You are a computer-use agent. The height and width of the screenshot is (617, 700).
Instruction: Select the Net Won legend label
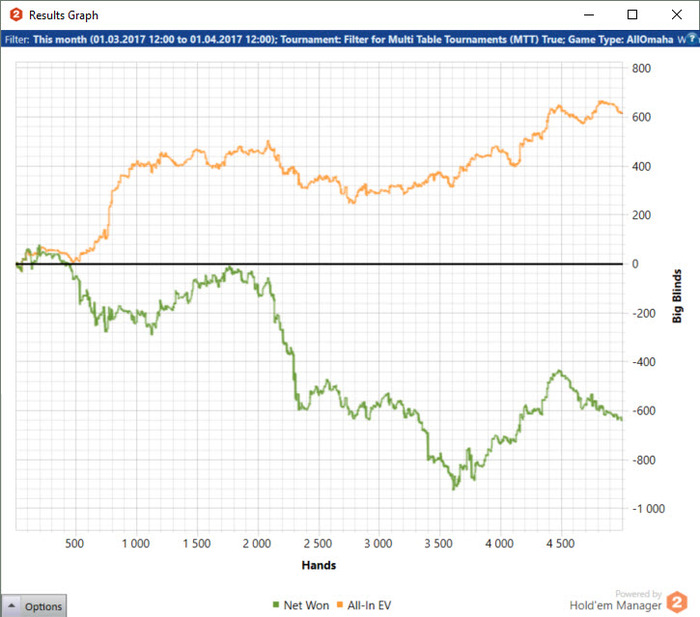[x=306, y=605]
